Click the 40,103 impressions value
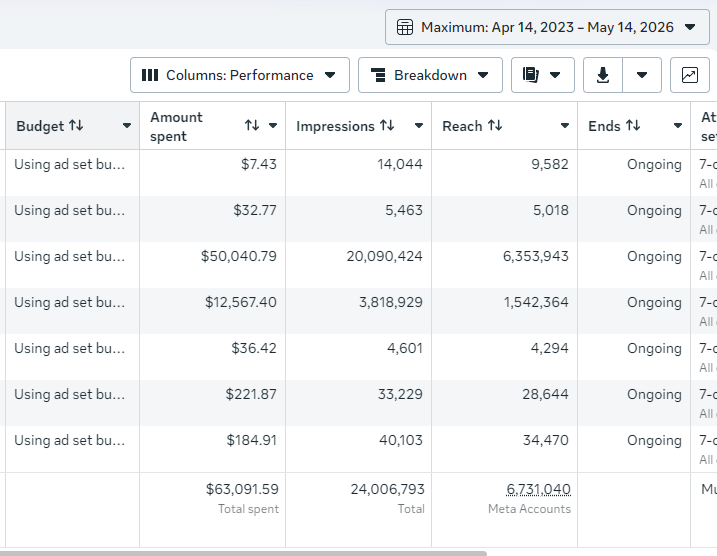The width and height of the screenshot is (717, 556). [x=401, y=440]
